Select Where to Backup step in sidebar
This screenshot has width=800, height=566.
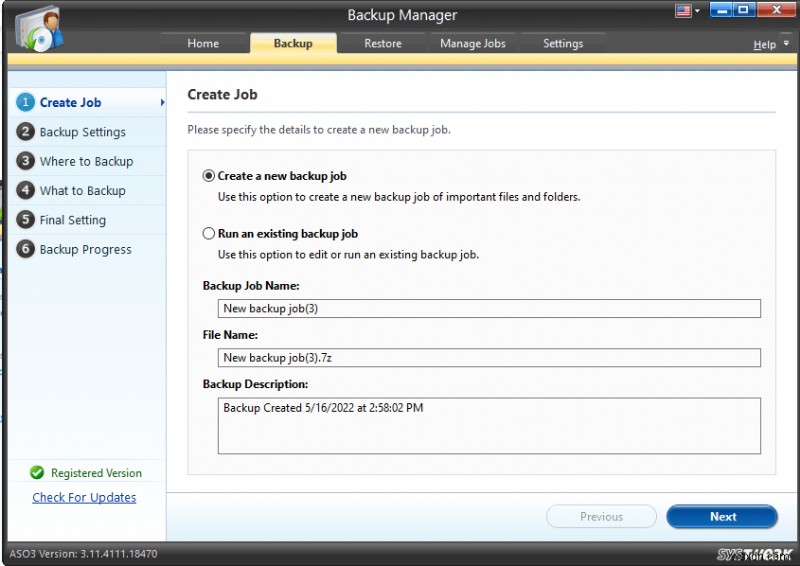click(x=86, y=161)
